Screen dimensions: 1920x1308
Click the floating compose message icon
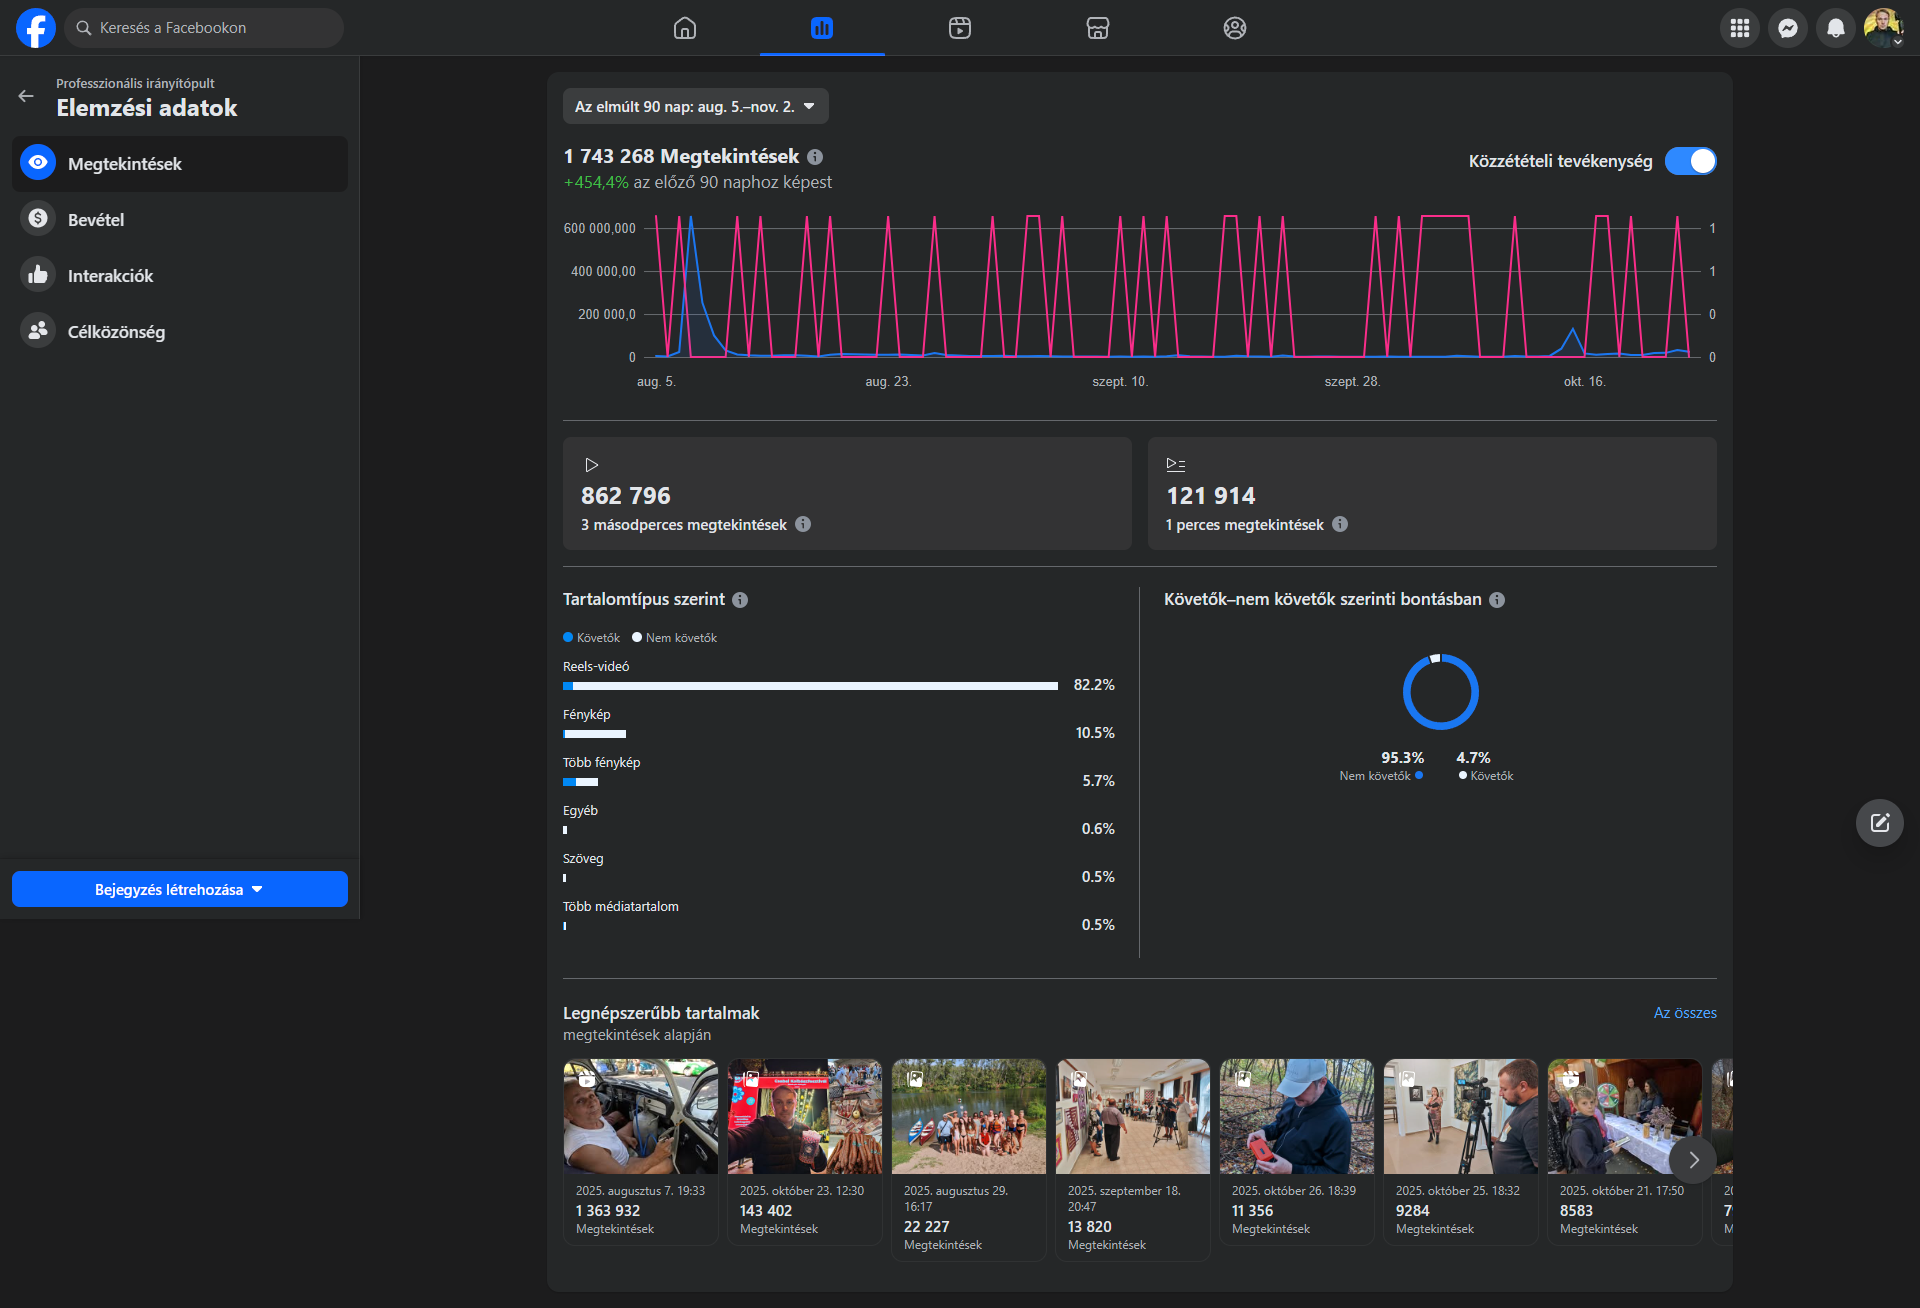coord(1880,823)
